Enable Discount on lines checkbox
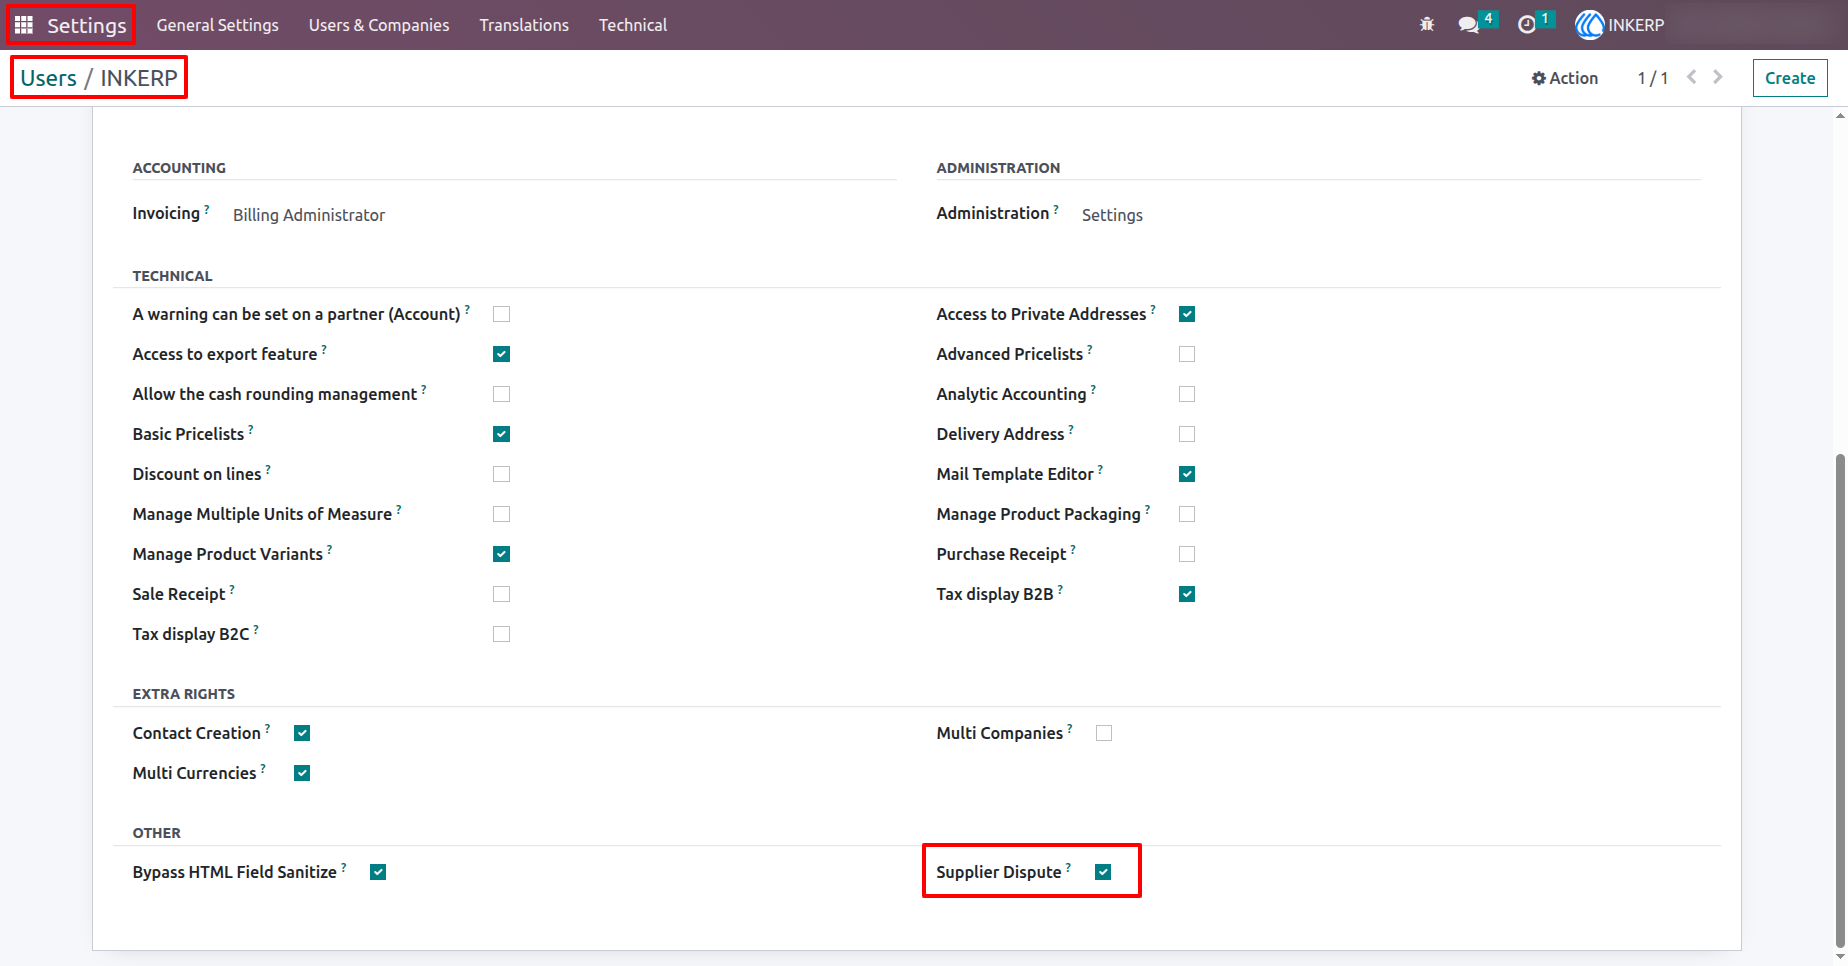 pyautogui.click(x=502, y=474)
